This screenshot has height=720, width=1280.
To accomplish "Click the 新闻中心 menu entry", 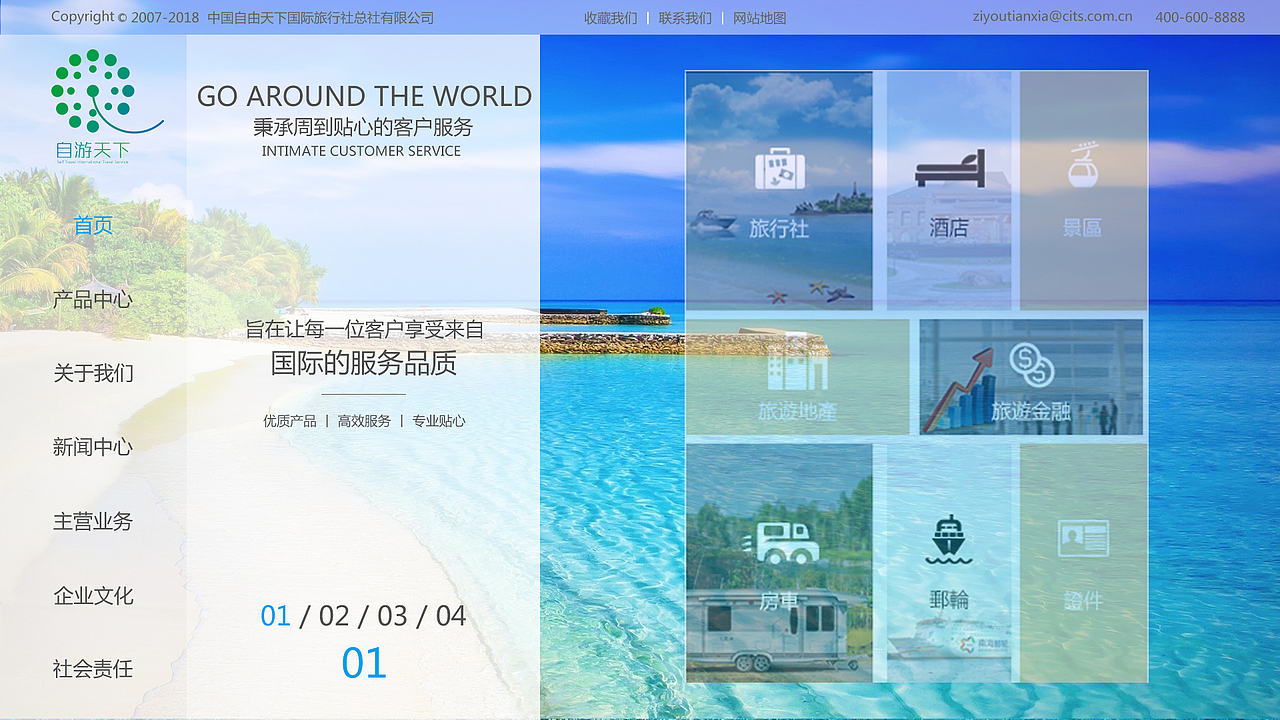I will [92, 447].
